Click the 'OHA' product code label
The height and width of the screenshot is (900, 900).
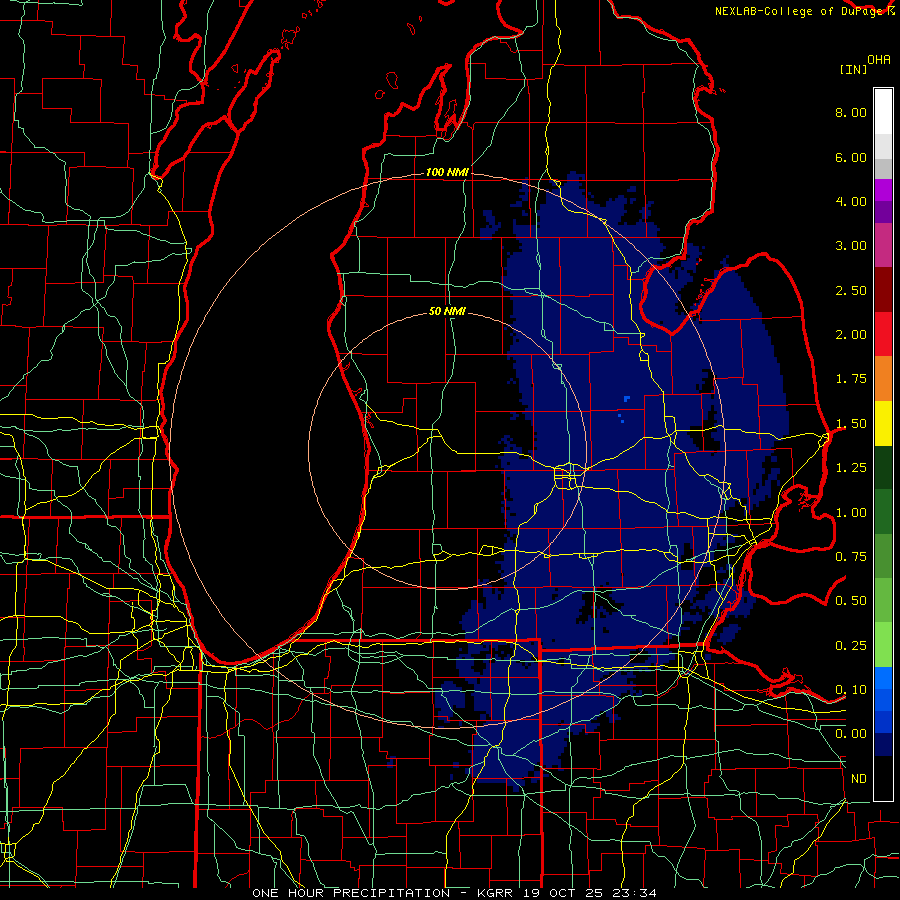click(x=879, y=60)
